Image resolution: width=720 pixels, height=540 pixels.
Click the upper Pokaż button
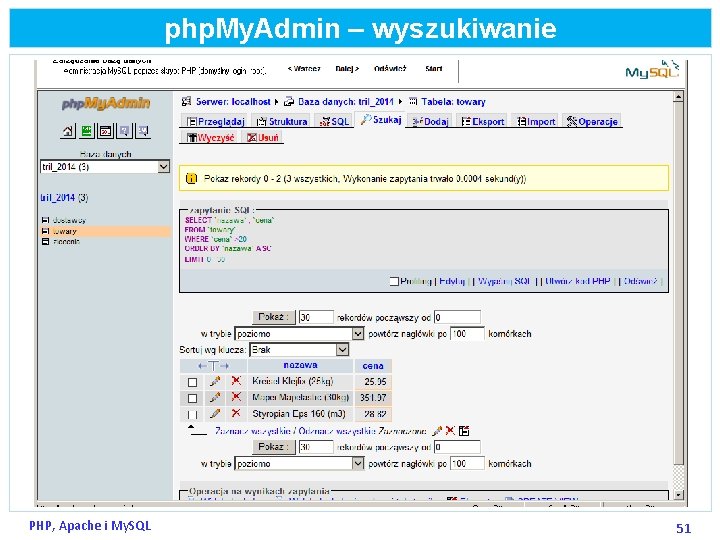pos(273,317)
